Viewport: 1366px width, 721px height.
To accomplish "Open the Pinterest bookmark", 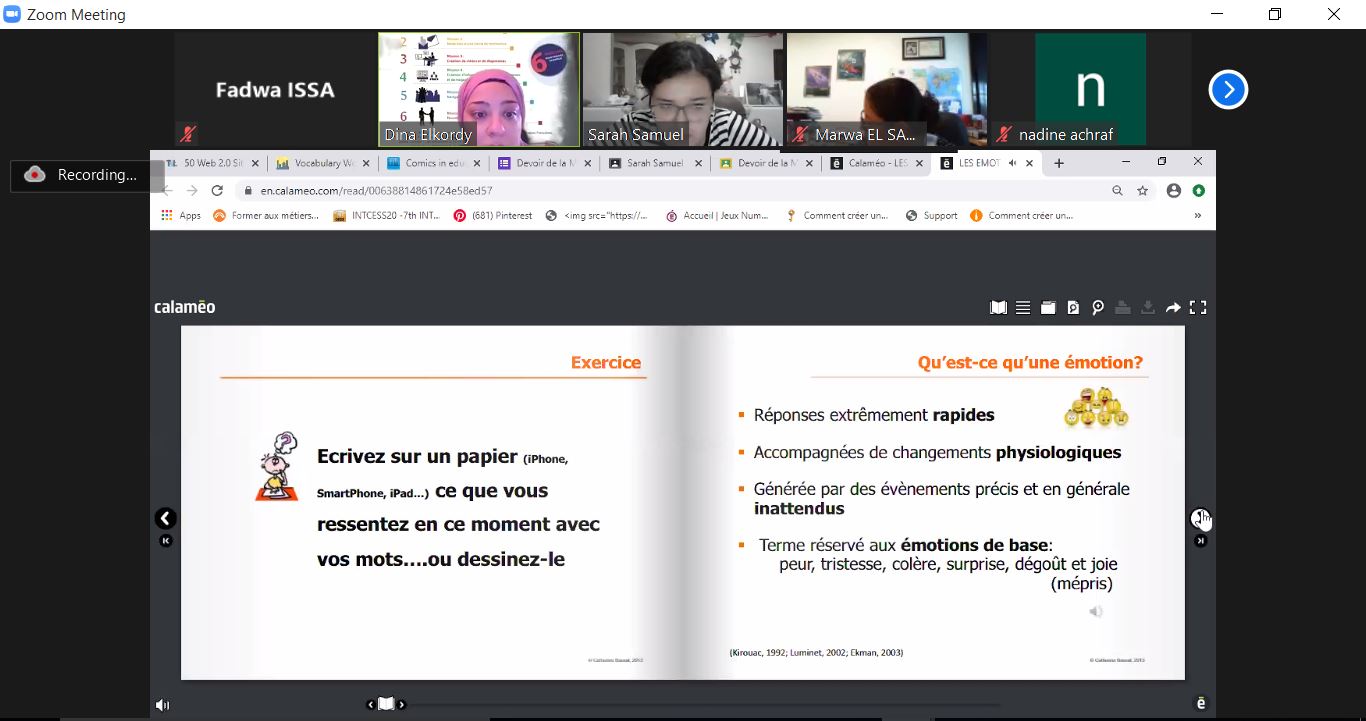I will coord(493,215).
